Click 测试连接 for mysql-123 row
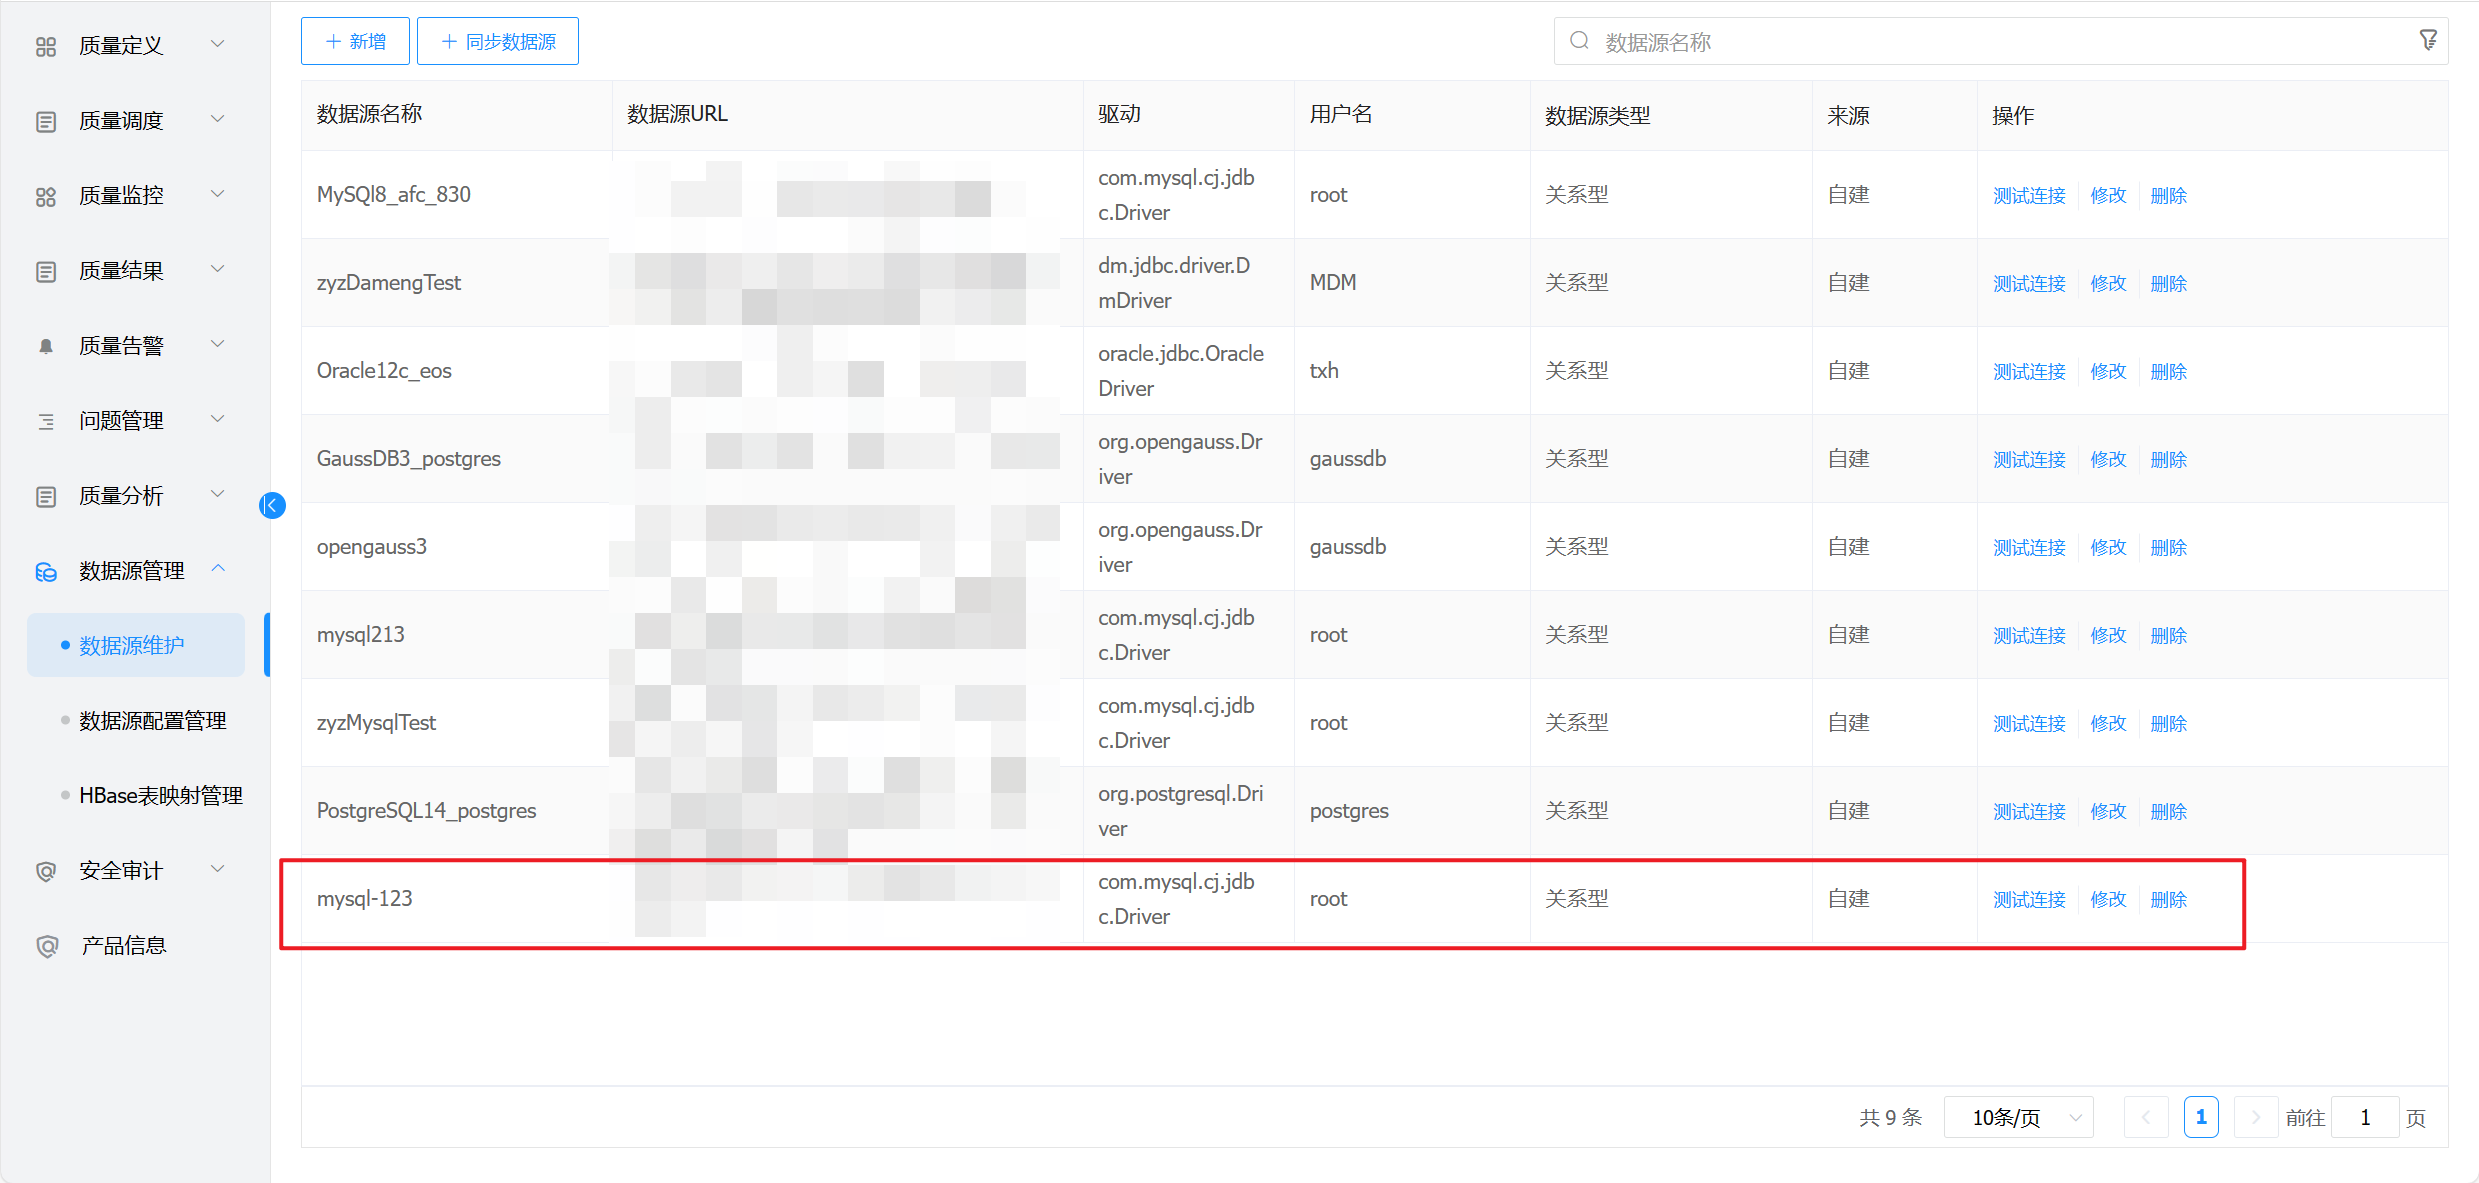This screenshot has height=1183, width=2479. click(x=2028, y=899)
